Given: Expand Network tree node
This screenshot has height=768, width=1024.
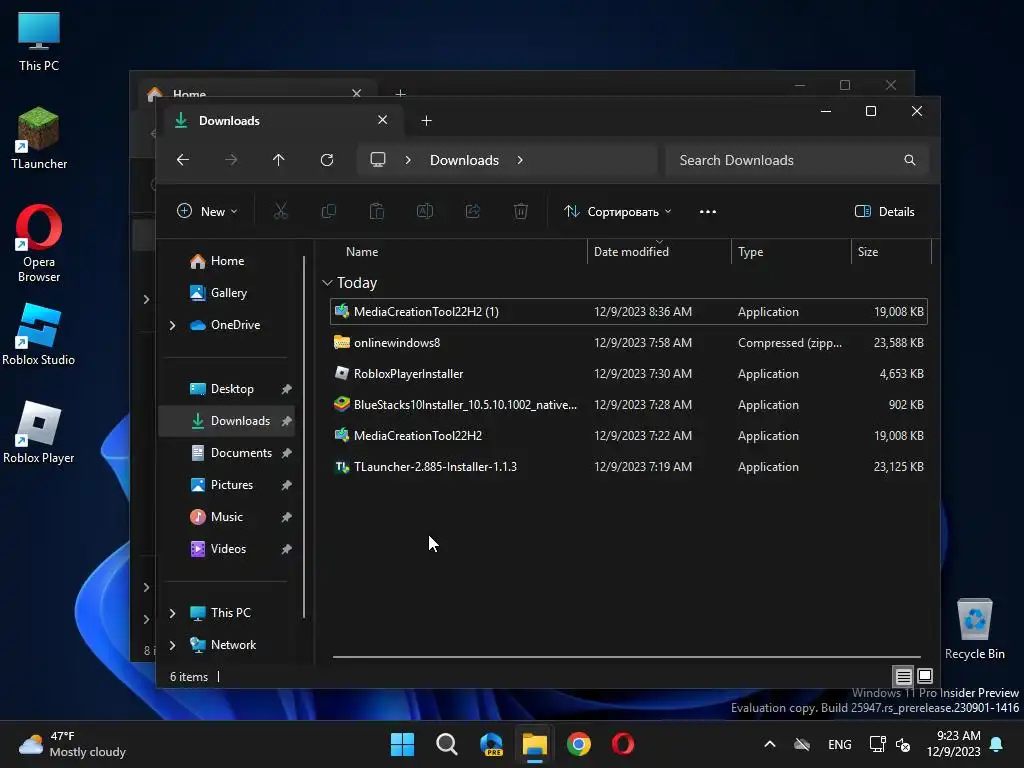Looking at the screenshot, I should coord(172,645).
